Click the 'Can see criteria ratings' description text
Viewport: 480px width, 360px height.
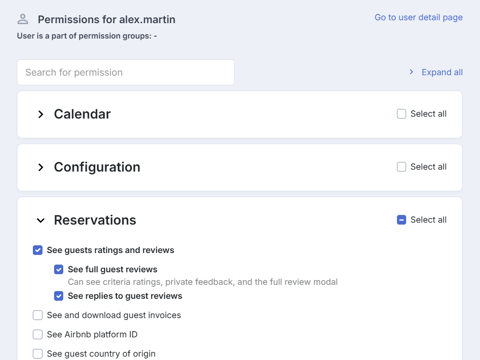click(x=203, y=282)
